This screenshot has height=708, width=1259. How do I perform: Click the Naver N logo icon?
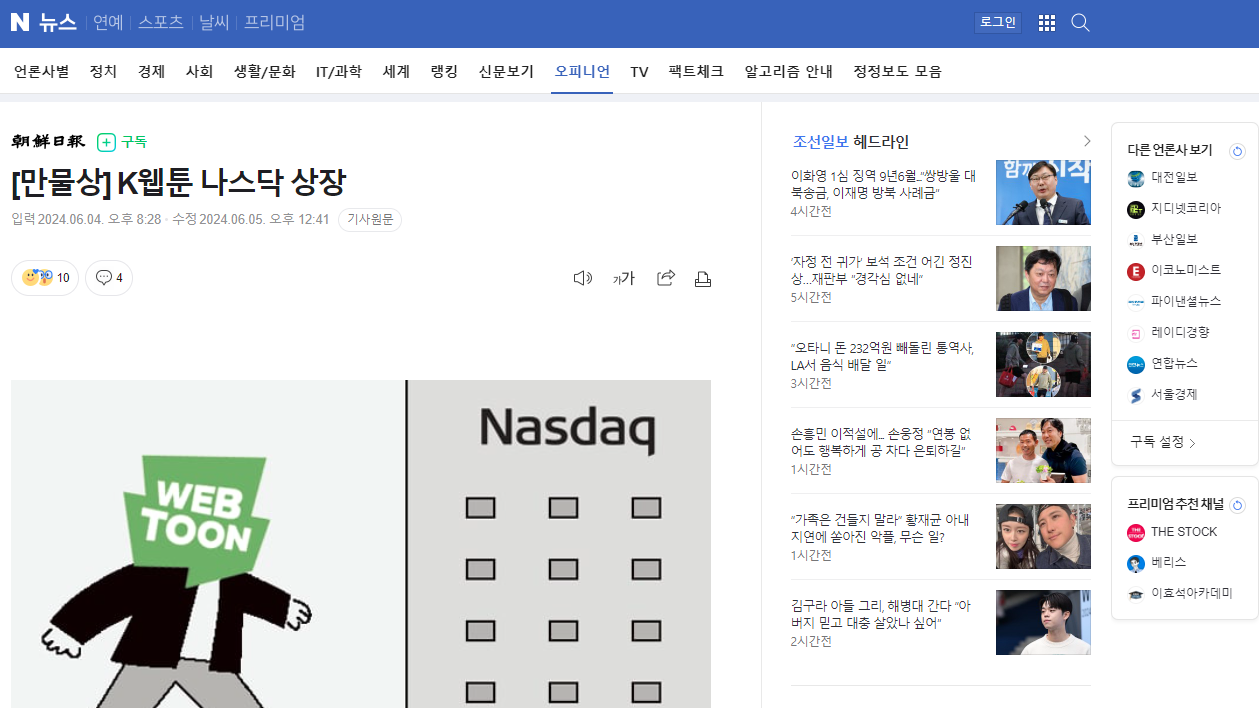click(20, 22)
